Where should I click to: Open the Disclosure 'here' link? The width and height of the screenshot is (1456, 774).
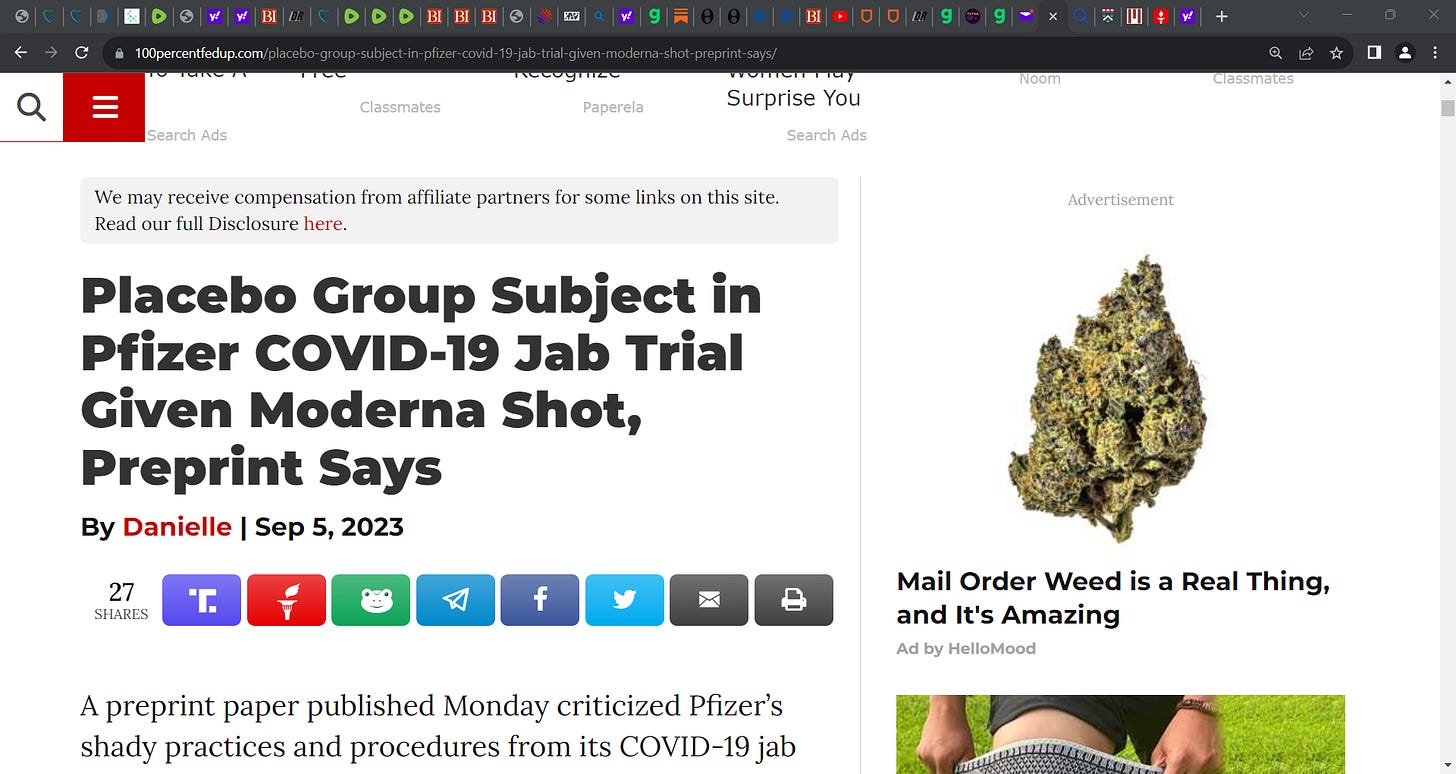[x=323, y=224]
